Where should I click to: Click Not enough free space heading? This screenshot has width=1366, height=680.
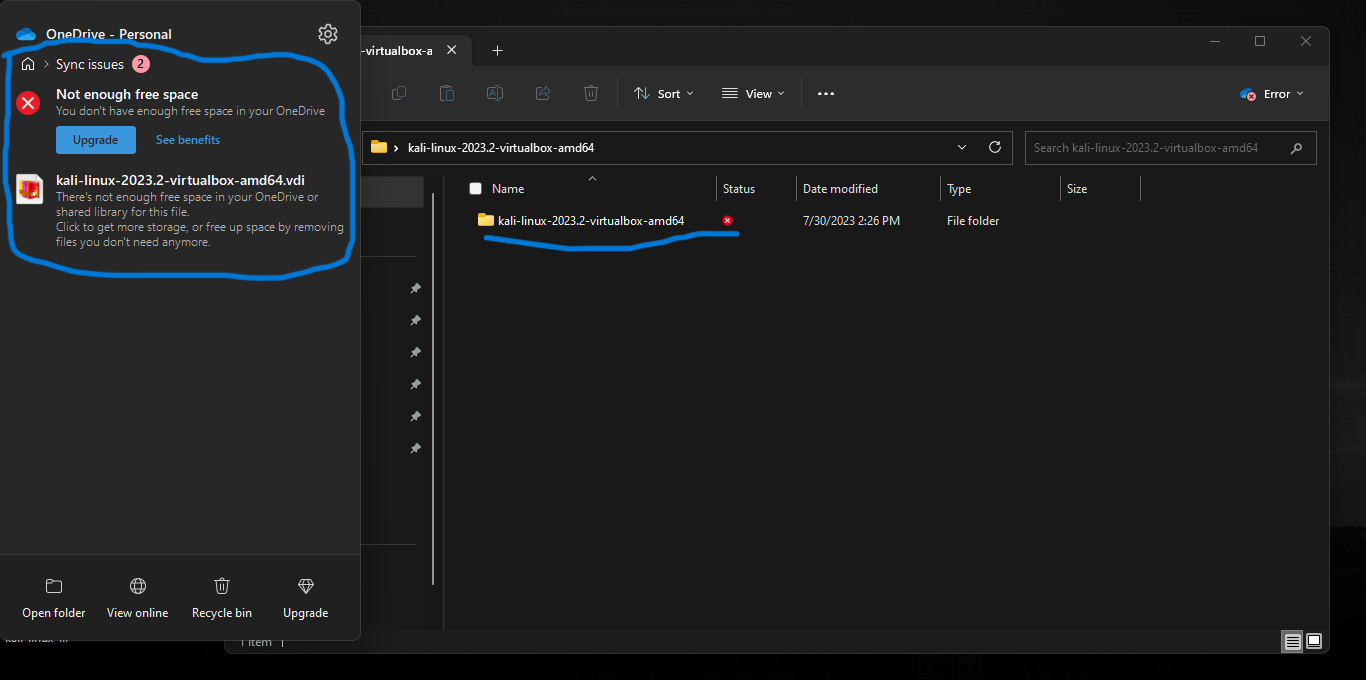pos(127,95)
